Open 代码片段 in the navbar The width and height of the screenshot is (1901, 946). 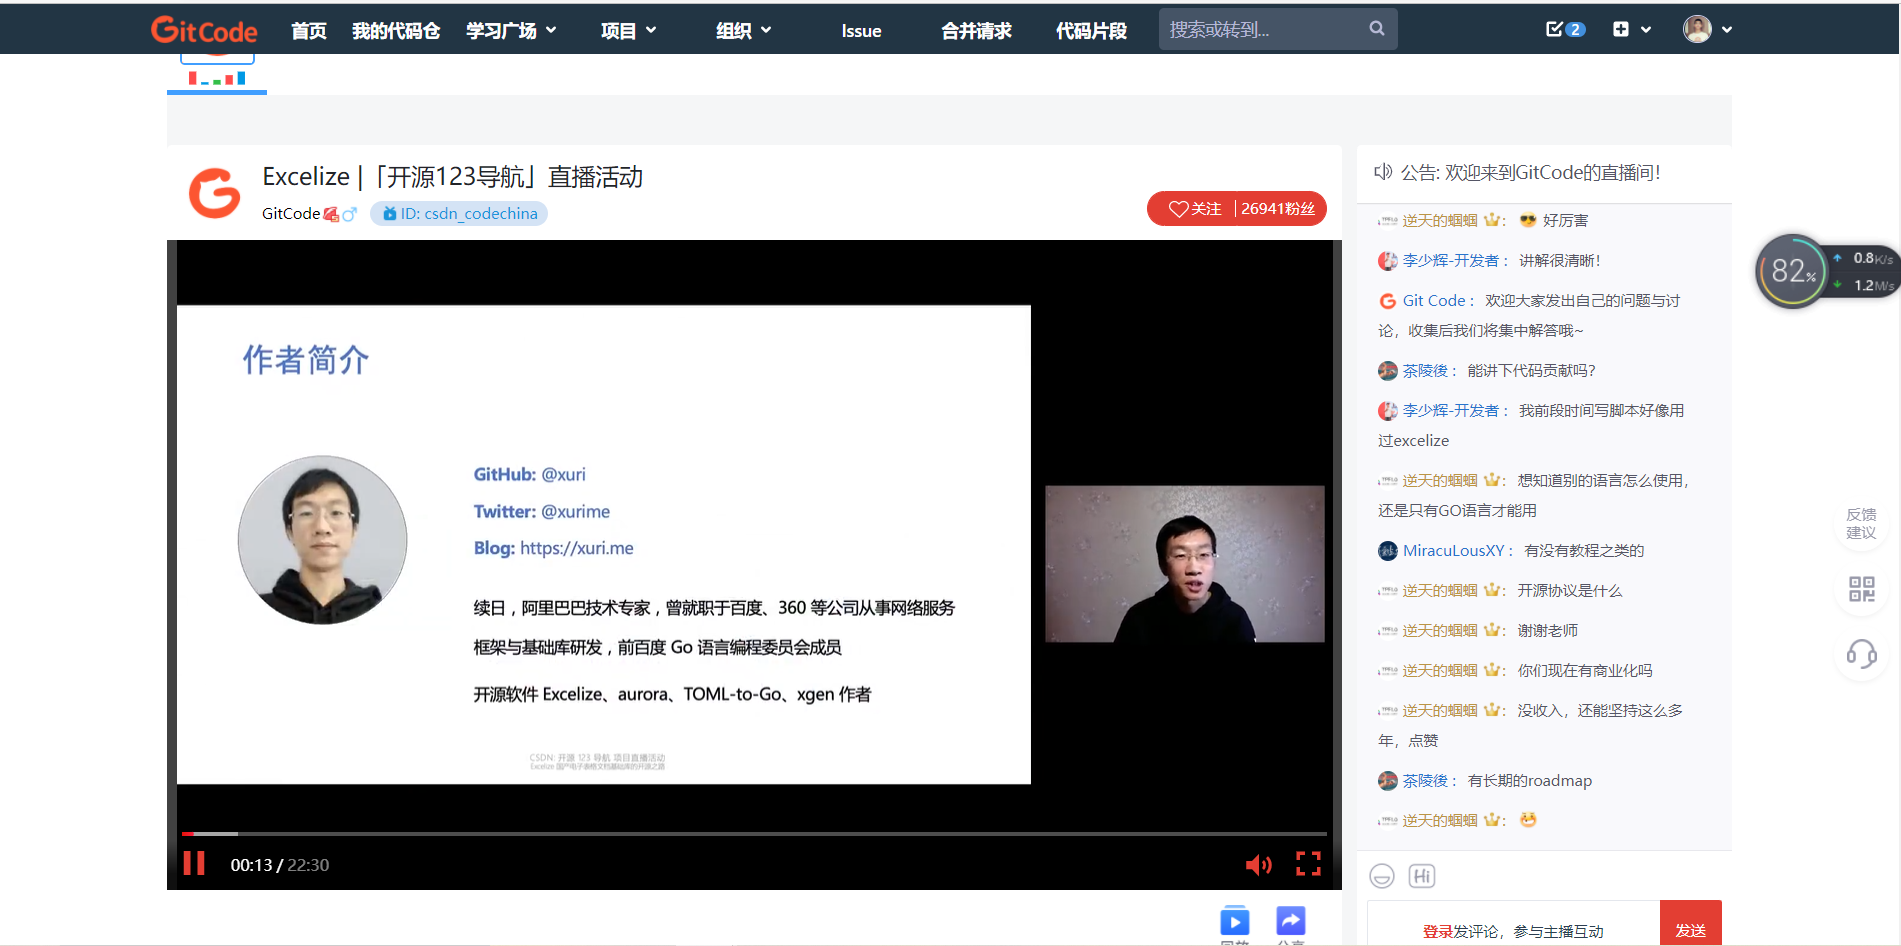pyautogui.click(x=1091, y=31)
